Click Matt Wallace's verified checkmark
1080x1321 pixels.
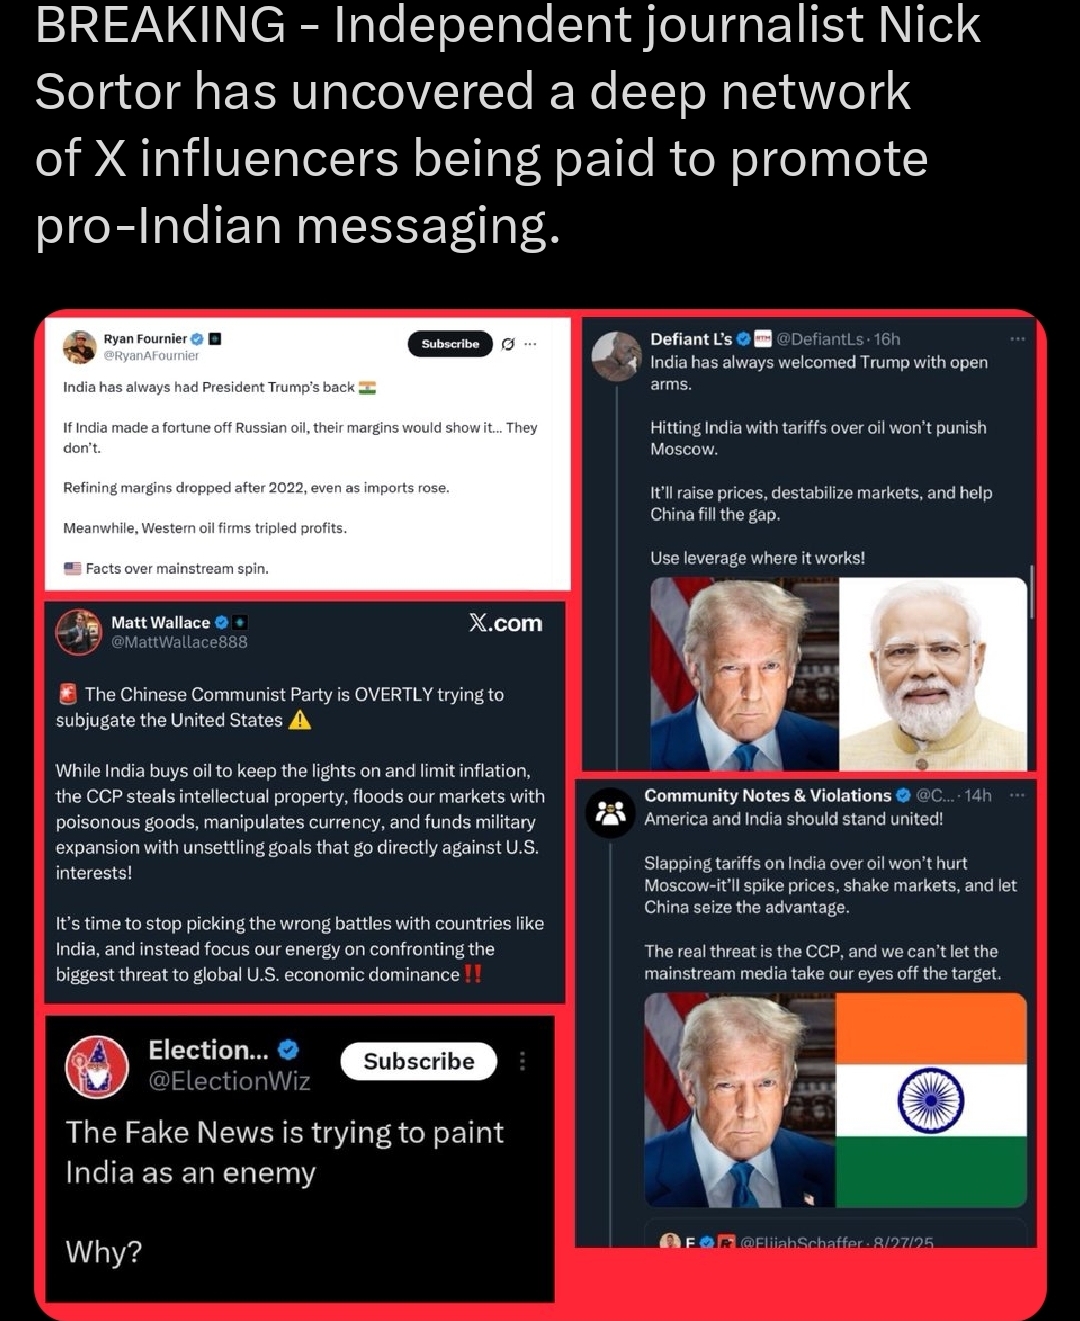point(222,622)
